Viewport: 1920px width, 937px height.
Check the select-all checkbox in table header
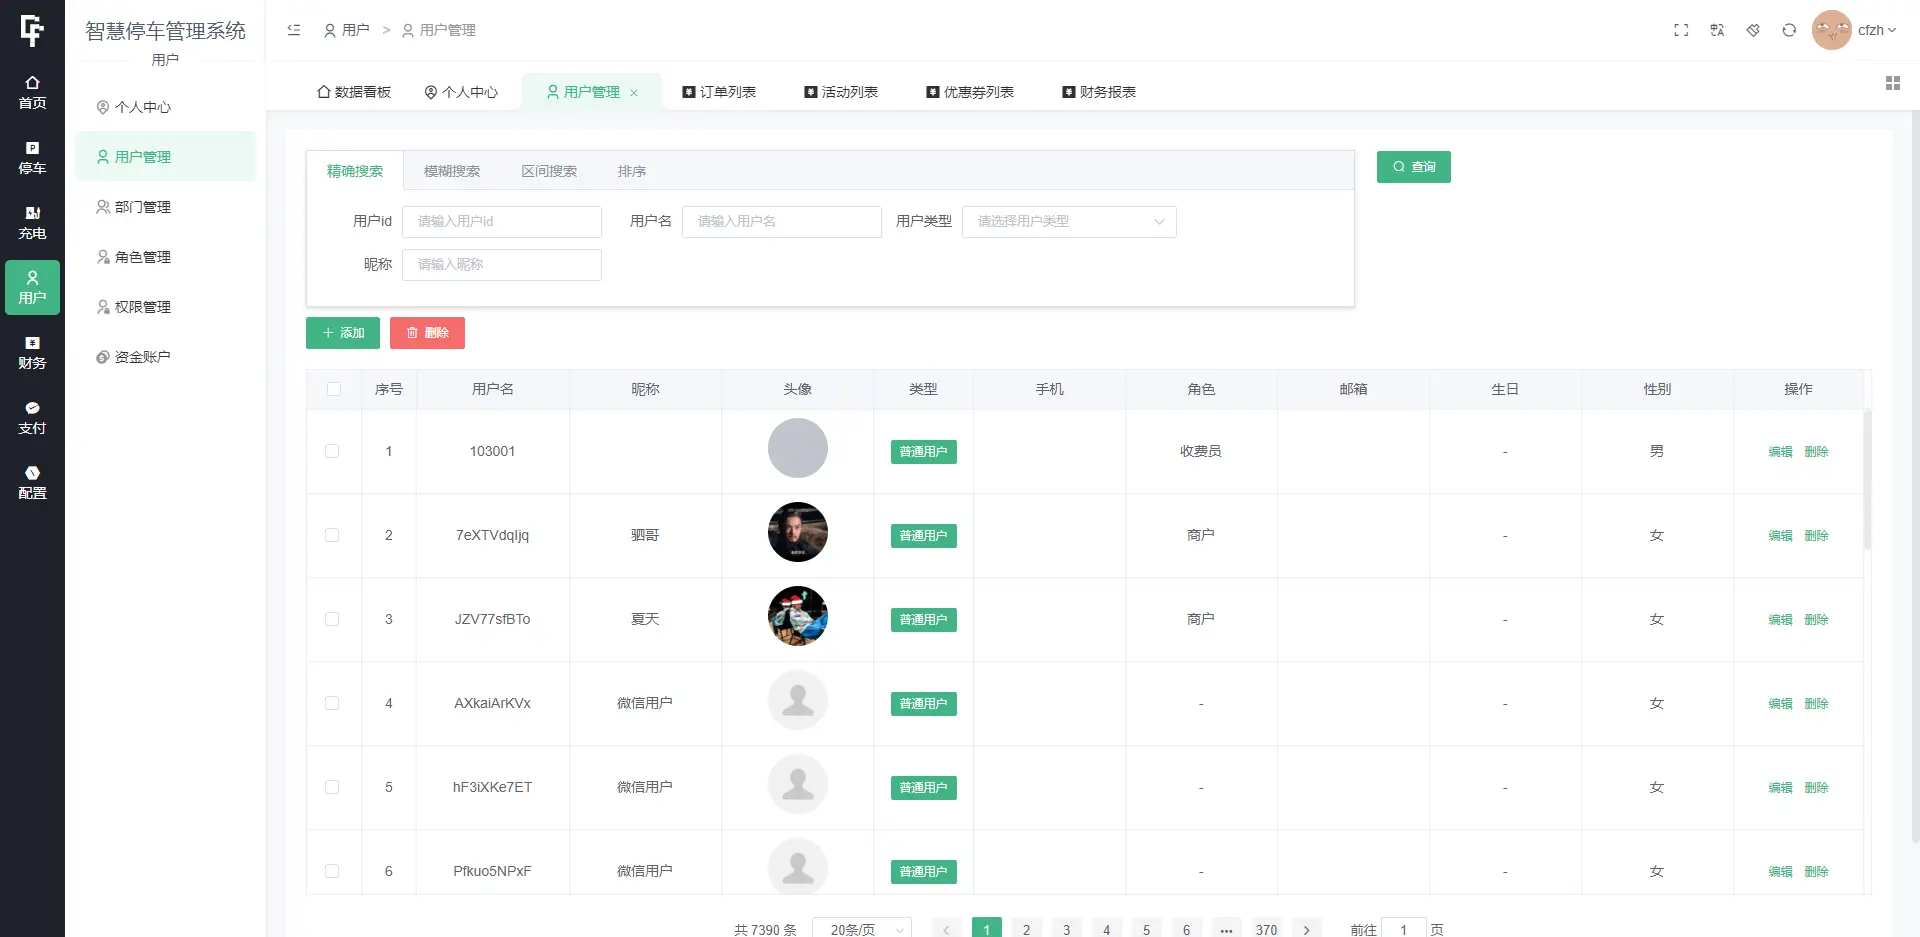pyautogui.click(x=333, y=389)
